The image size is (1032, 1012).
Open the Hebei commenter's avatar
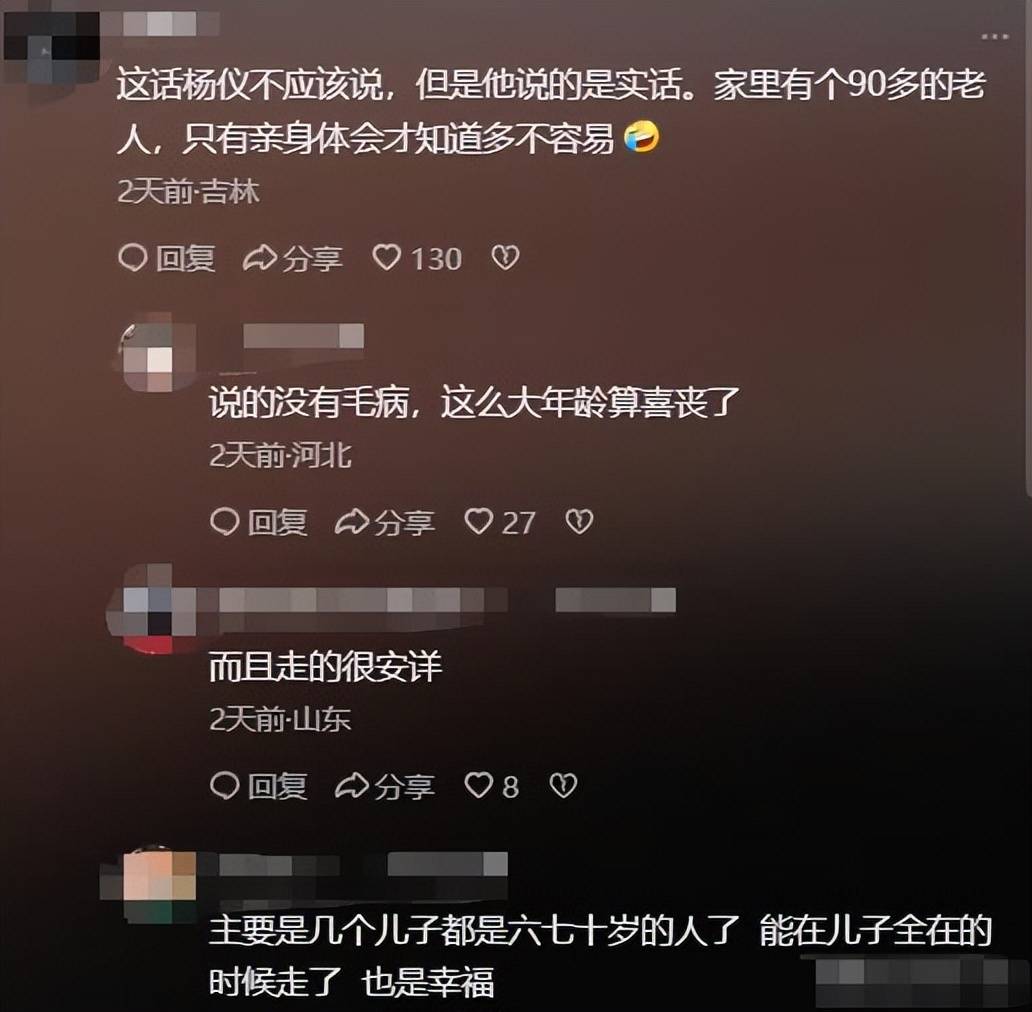[x=148, y=355]
